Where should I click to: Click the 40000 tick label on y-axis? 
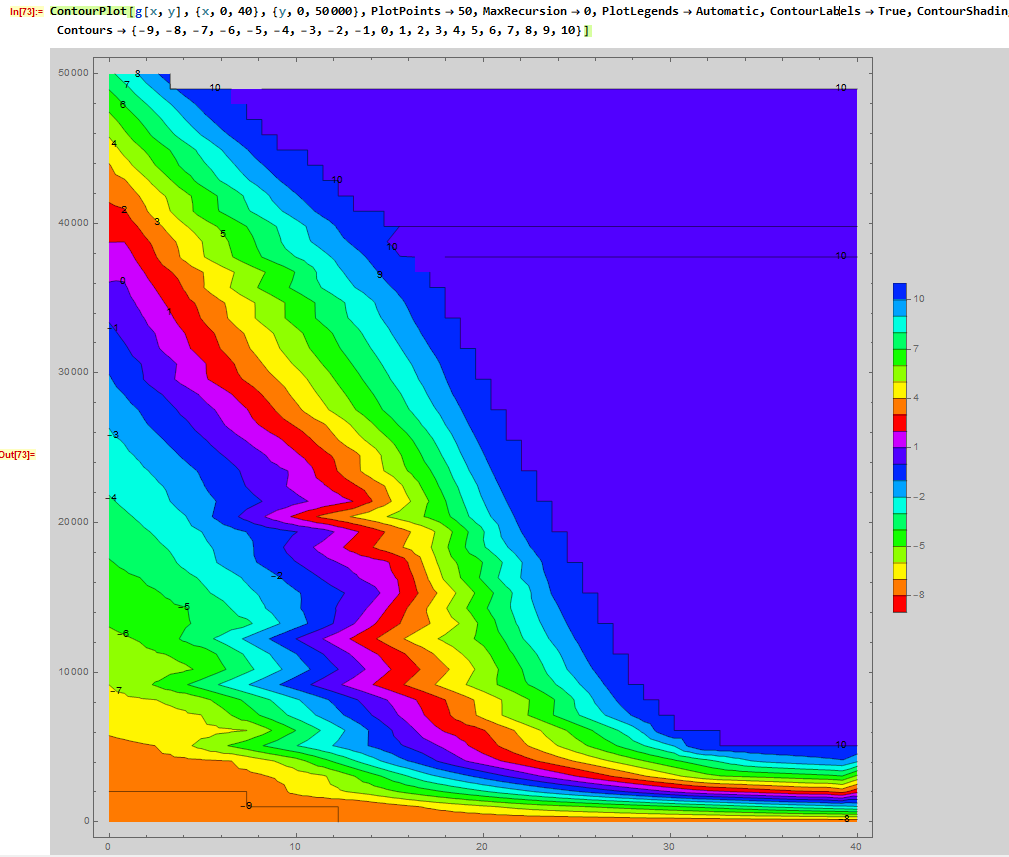click(69, 223)
